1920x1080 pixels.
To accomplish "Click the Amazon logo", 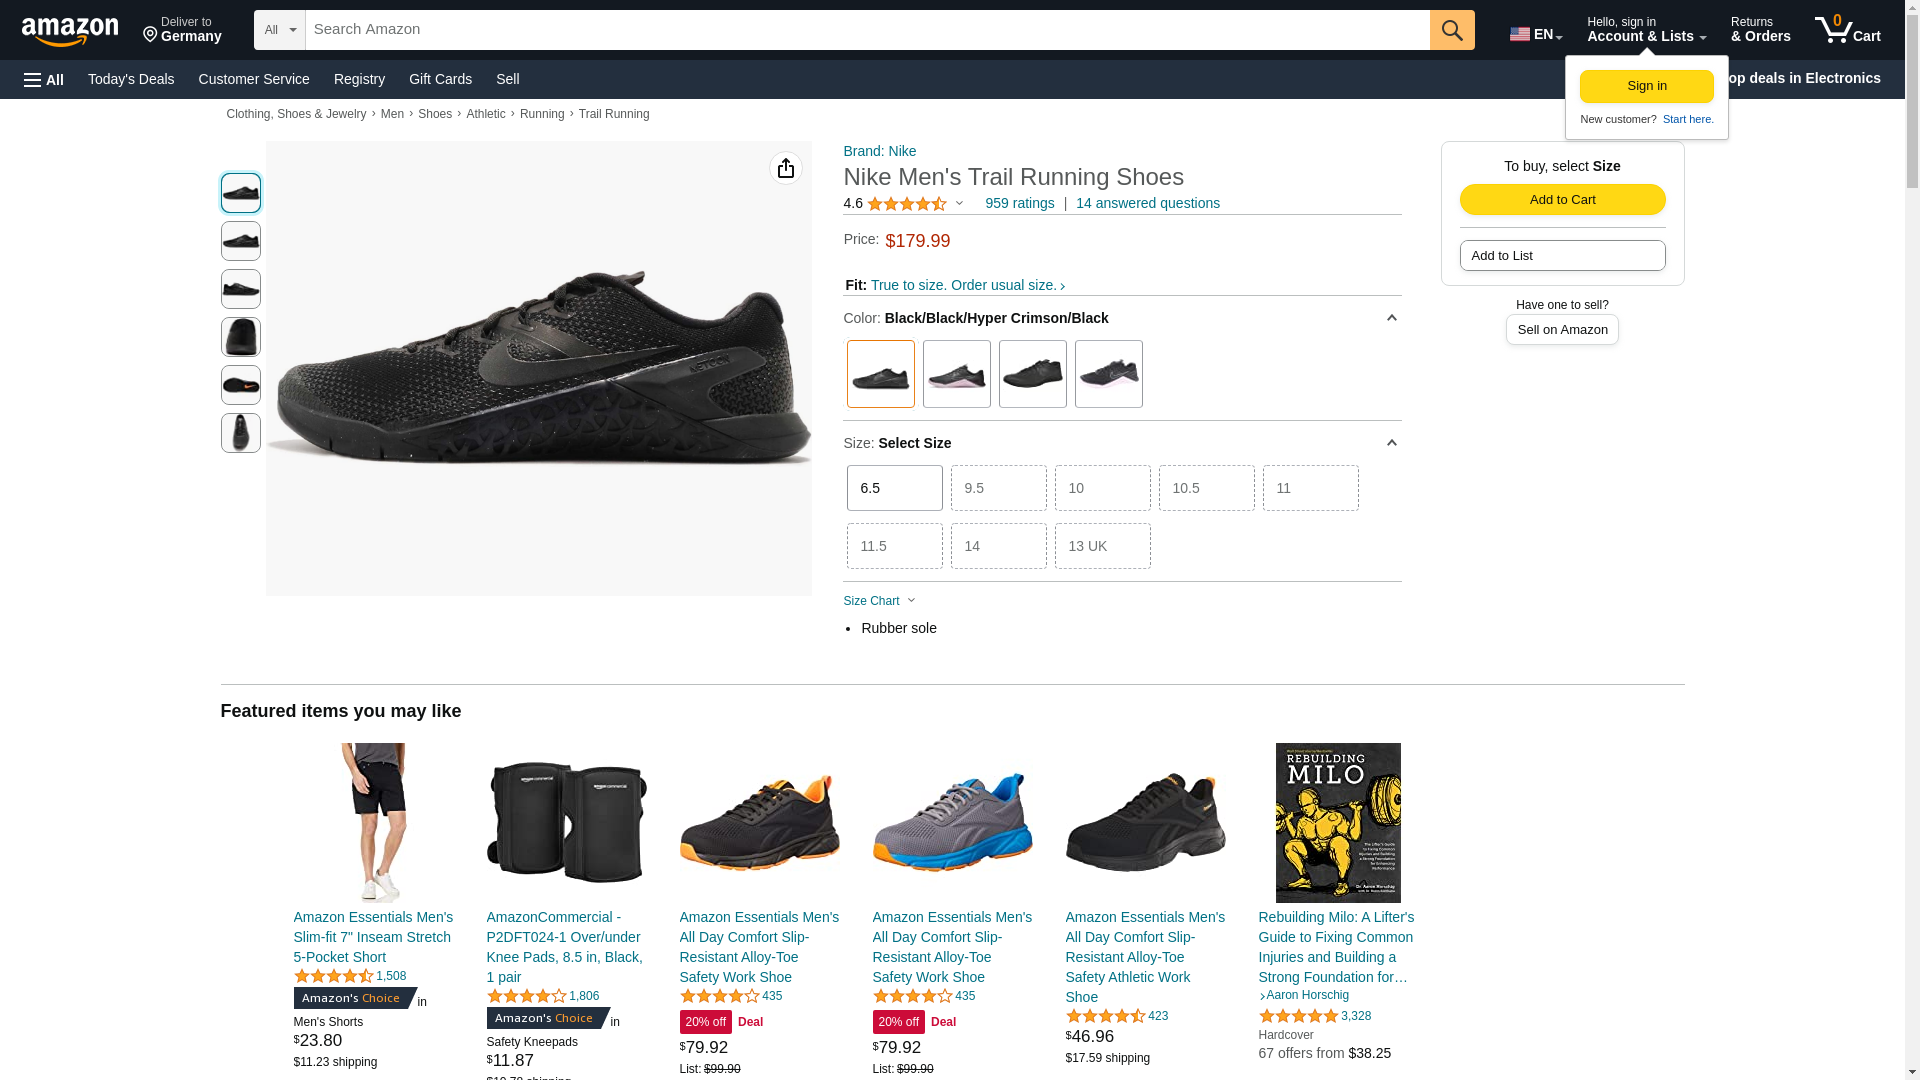I will tap(70, 31).
